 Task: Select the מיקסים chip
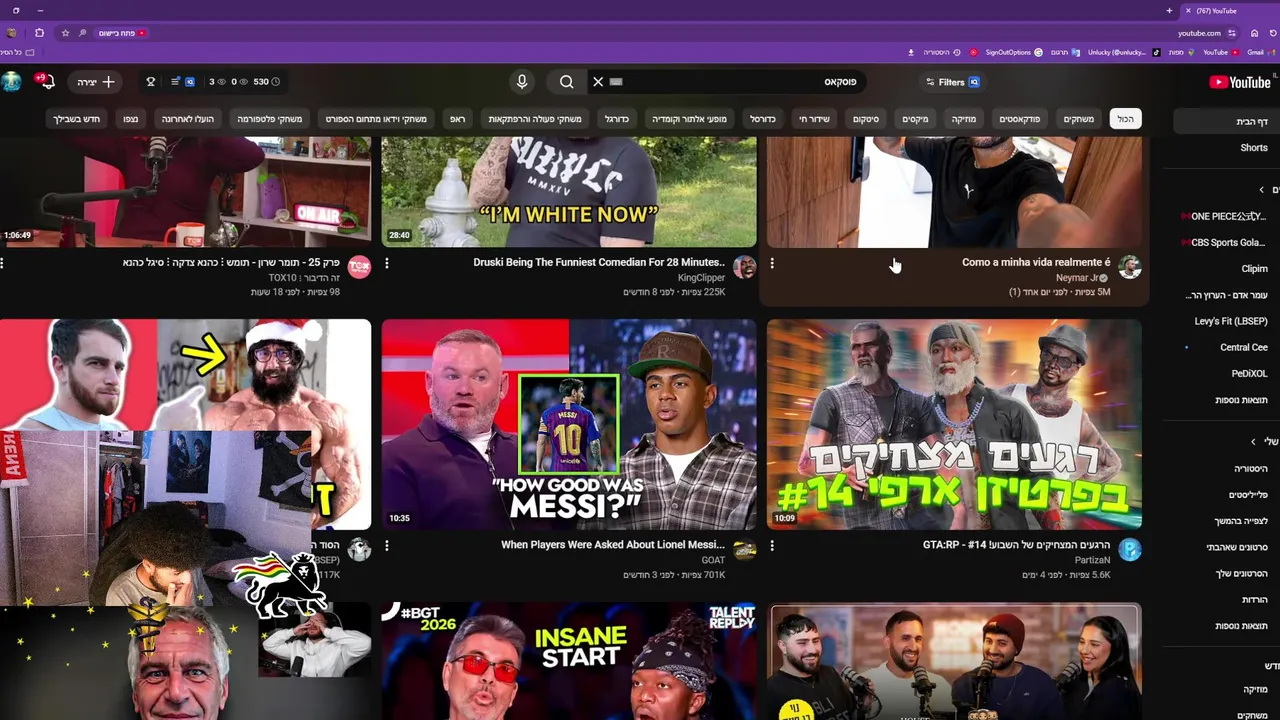click(915, 119)
